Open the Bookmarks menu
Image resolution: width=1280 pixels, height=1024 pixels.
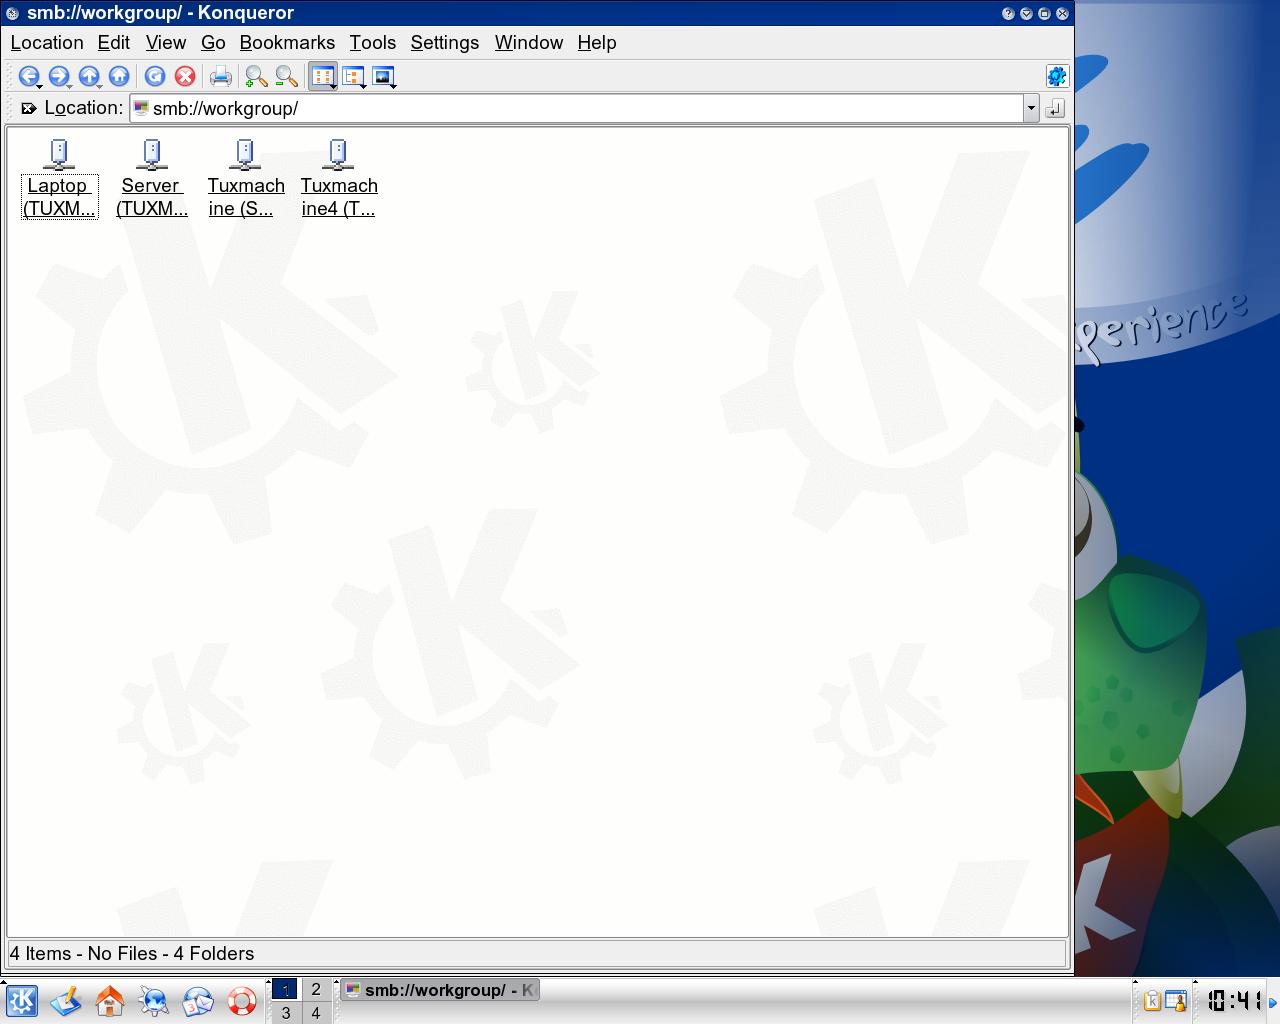[x=287, y=42]
